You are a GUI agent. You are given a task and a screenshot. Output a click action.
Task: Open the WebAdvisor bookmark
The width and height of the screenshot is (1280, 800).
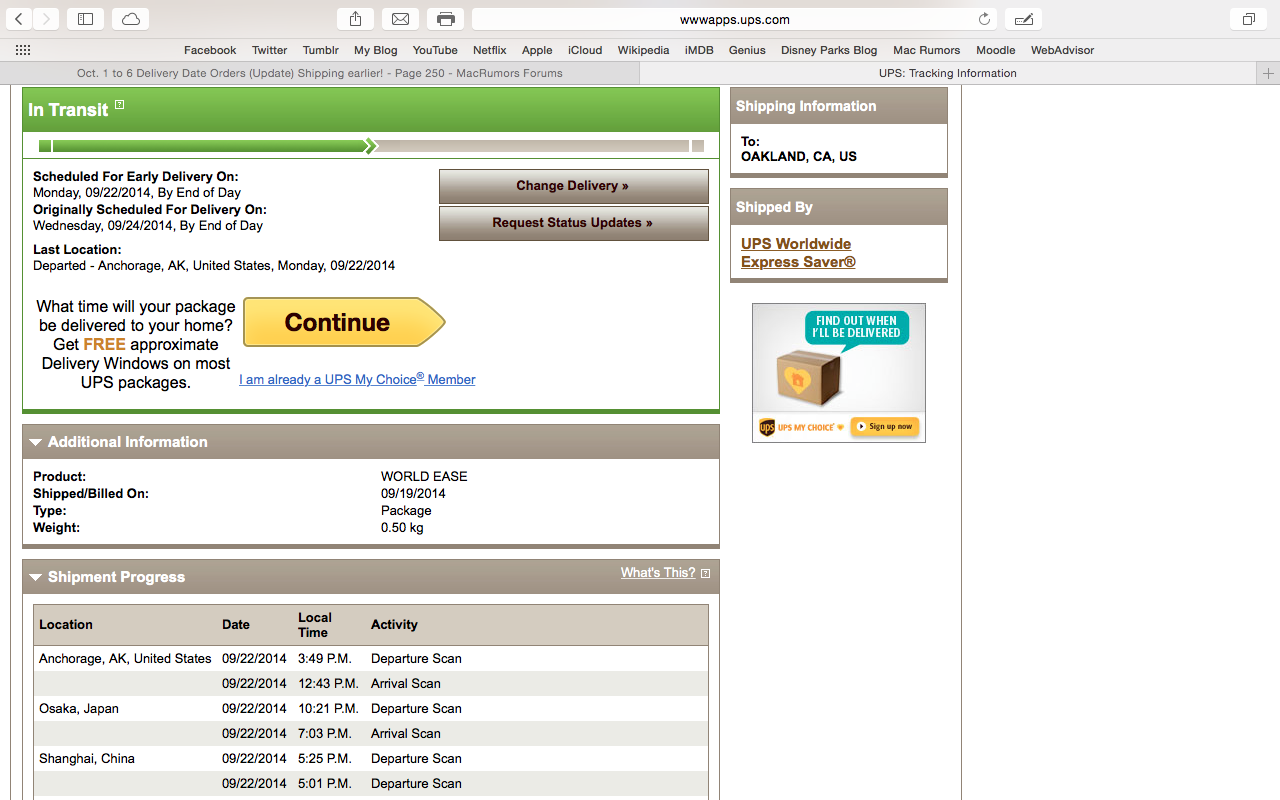pyautogui.click(x=1062, y=50)
